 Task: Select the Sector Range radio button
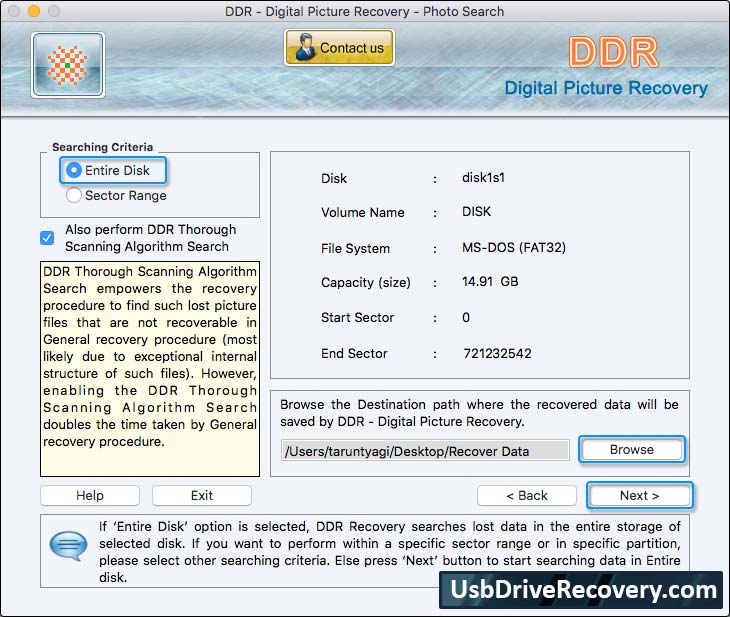pyautogui.click(x=74, y=195)
